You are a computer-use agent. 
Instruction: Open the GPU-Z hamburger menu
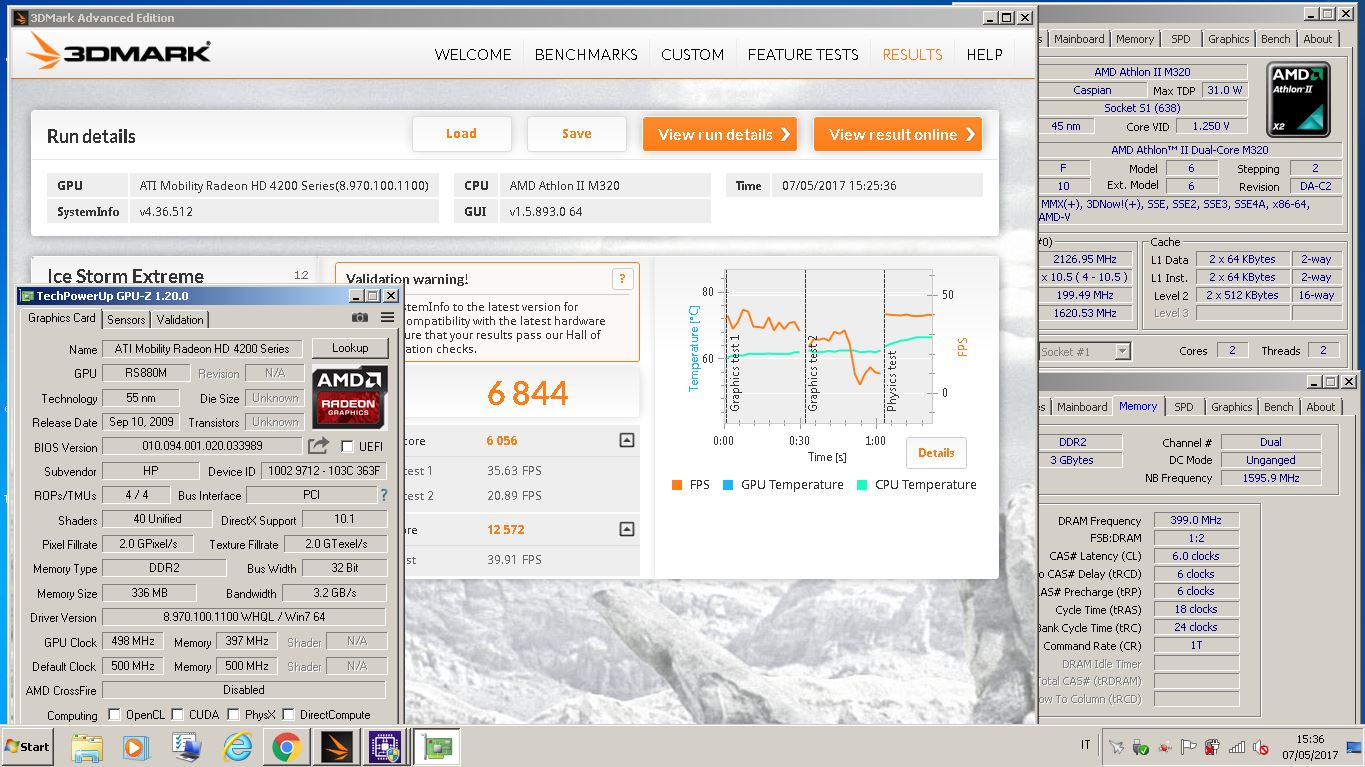point(388,318)
